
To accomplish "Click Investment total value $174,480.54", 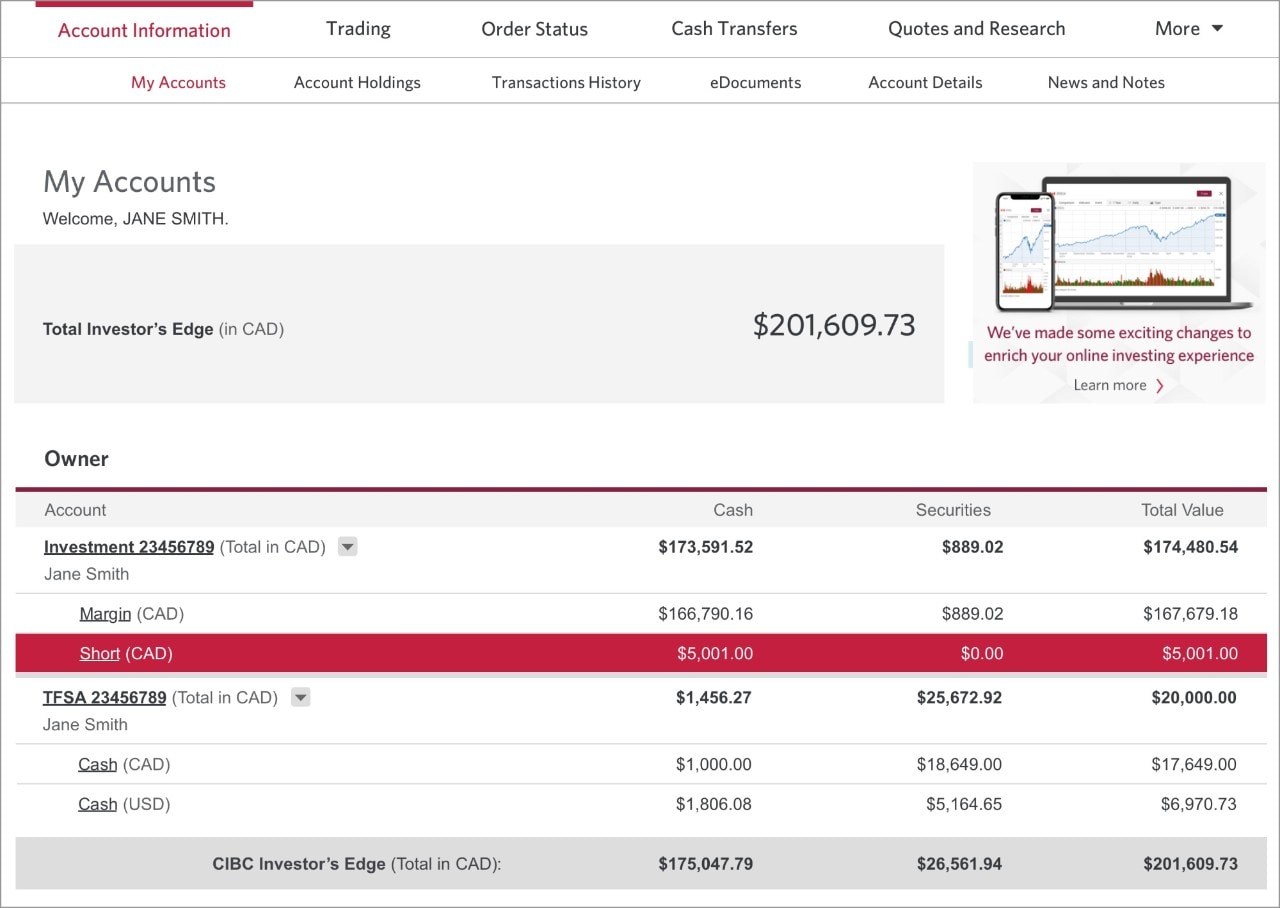I will point(1191,547).
